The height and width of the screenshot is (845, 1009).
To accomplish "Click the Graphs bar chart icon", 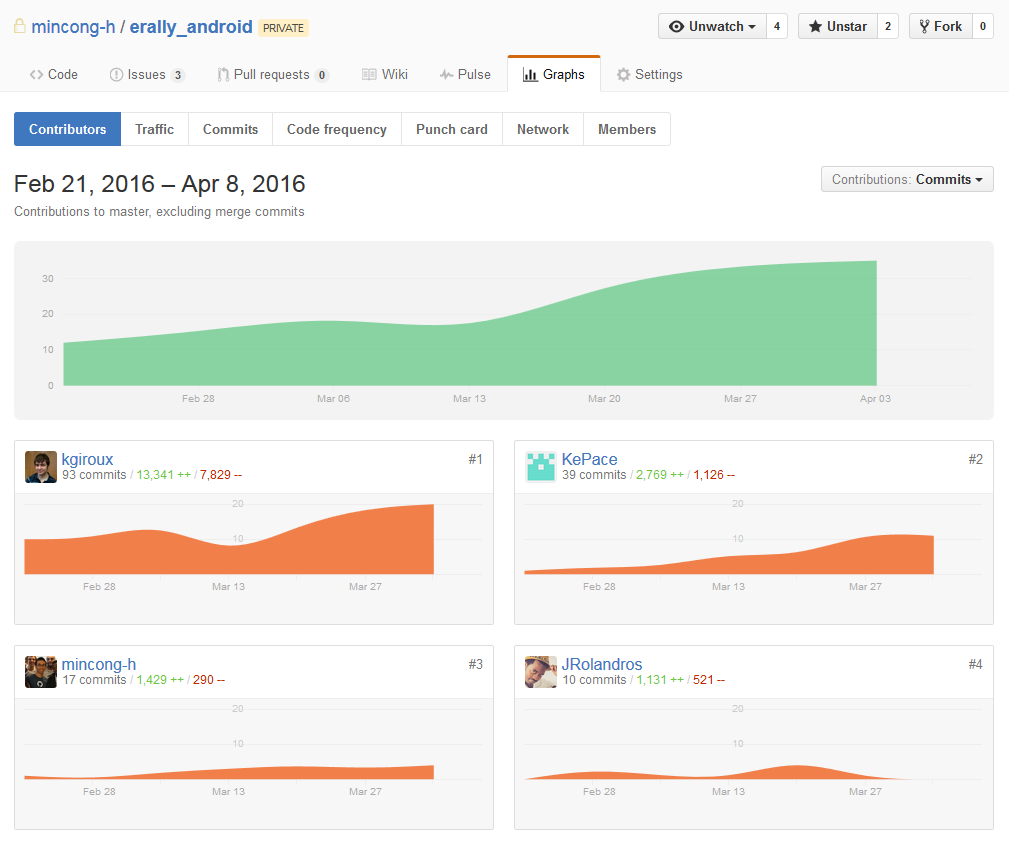I will 530,75.
